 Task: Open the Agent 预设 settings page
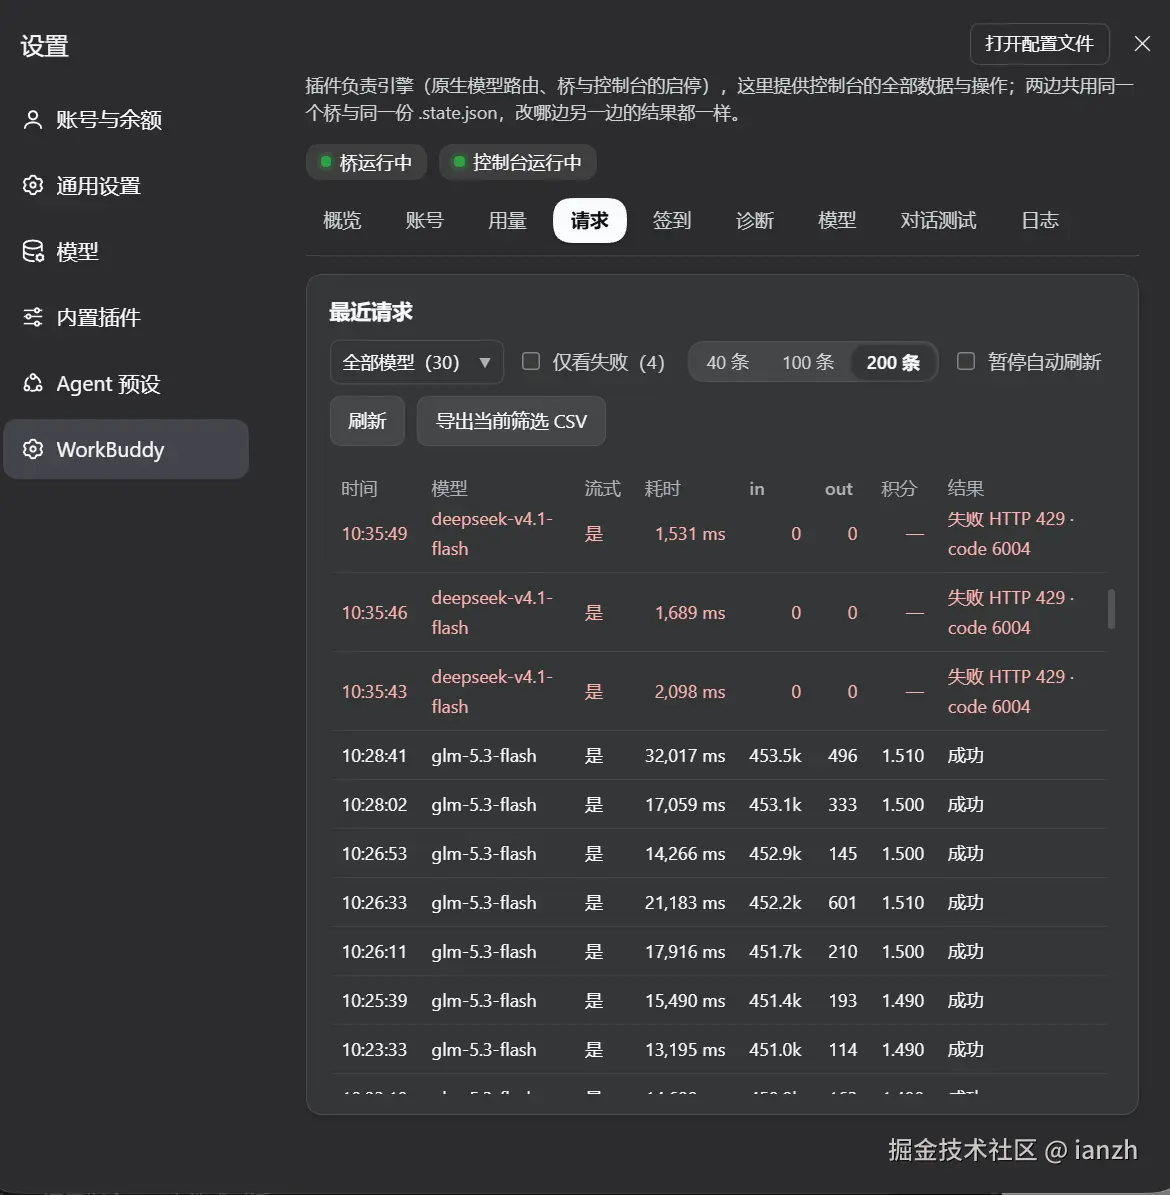click(126, 383)
